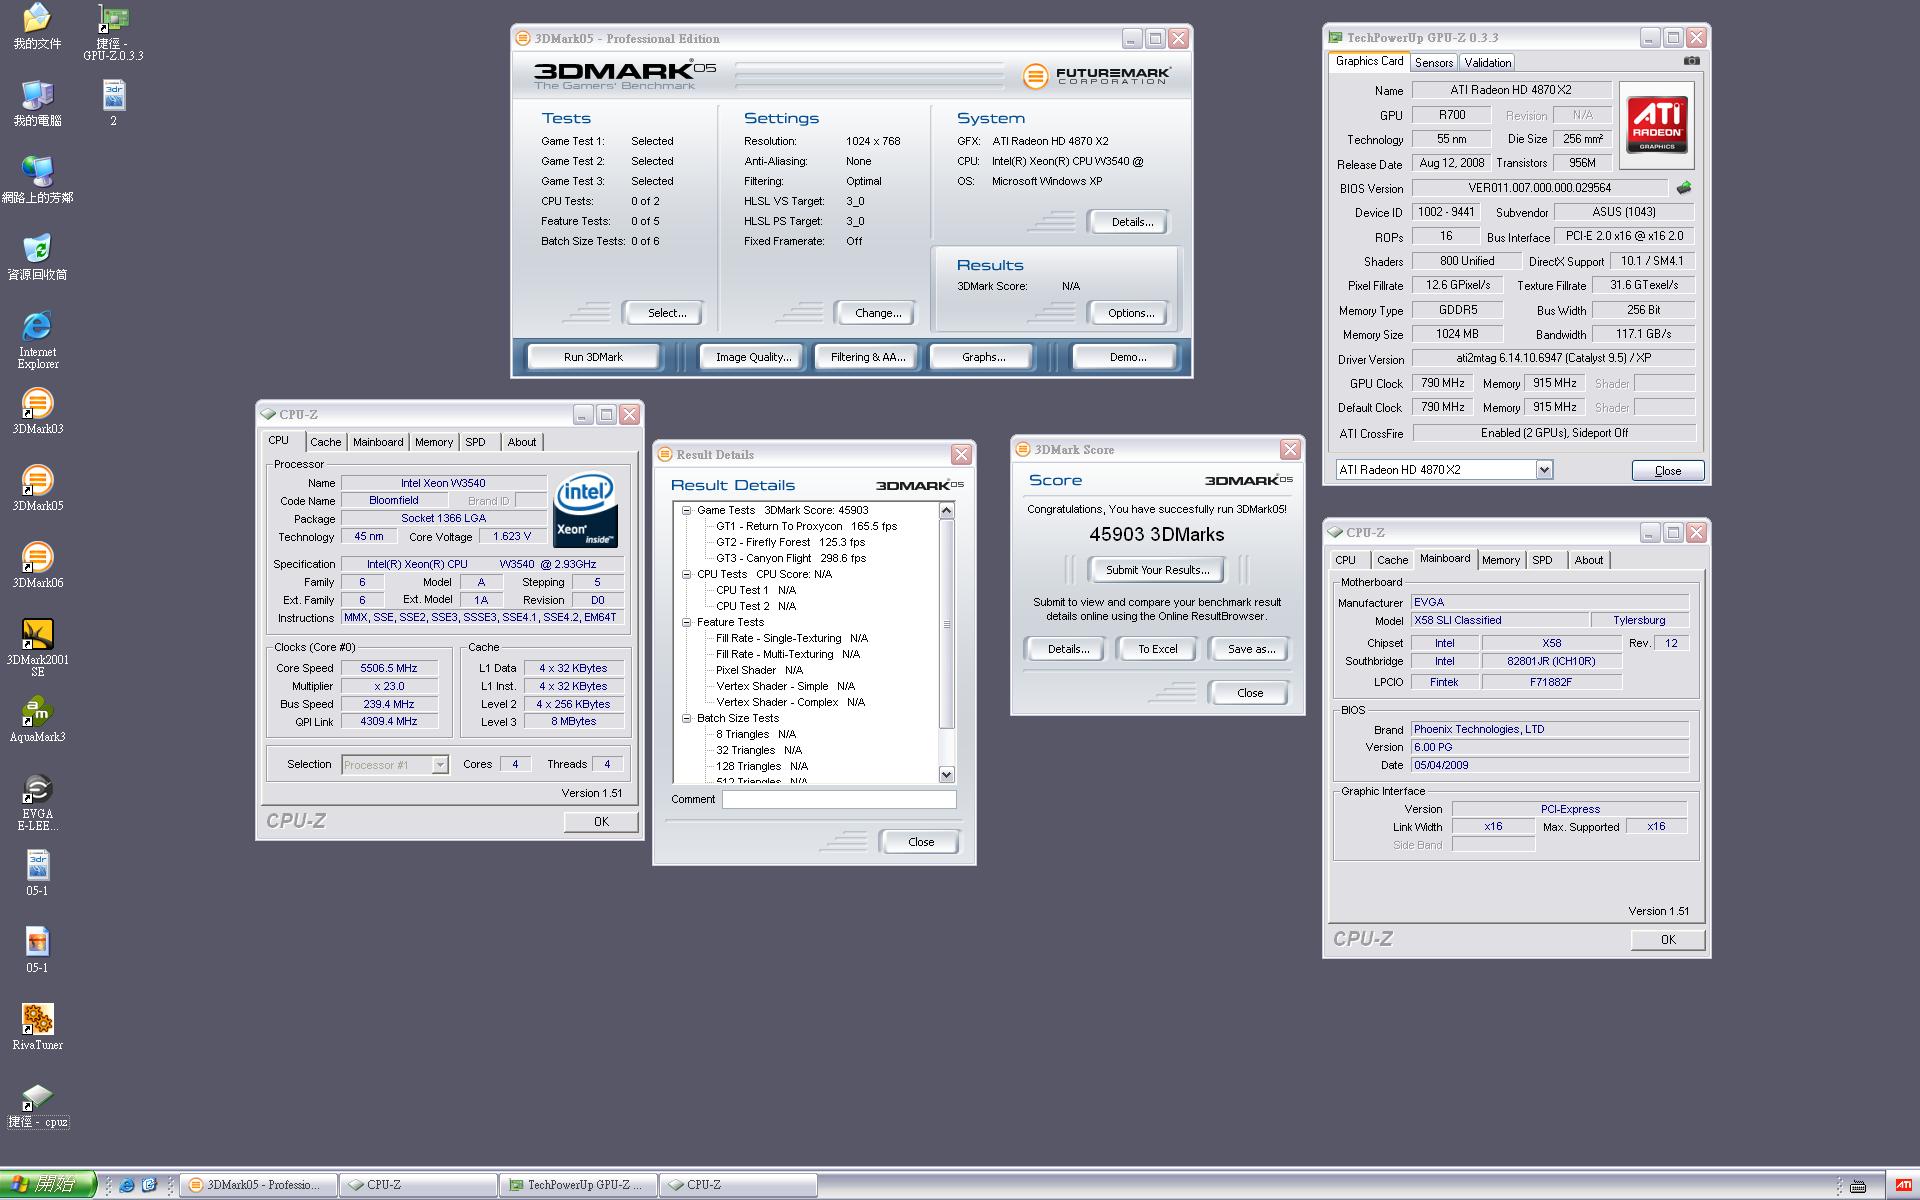
Task: Click the ATI Radeon logo in GPU-Z
Action: pos(1657,125)
